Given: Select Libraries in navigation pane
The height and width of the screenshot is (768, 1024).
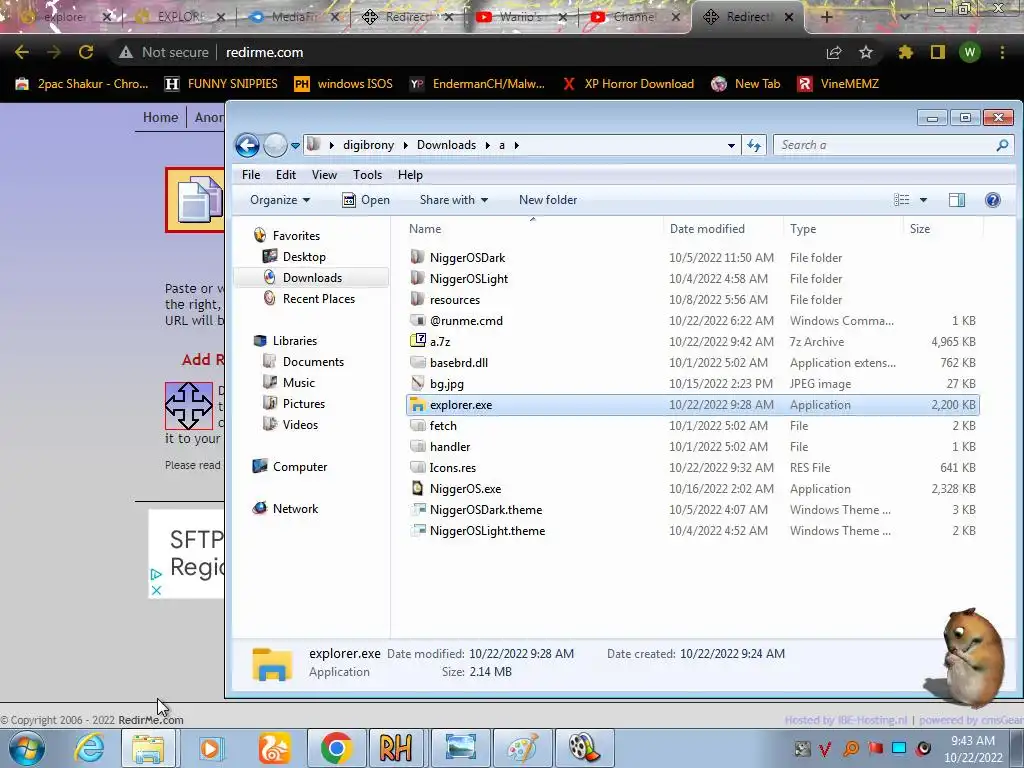Looking at the screenshot, I should (x=295, y=340).
